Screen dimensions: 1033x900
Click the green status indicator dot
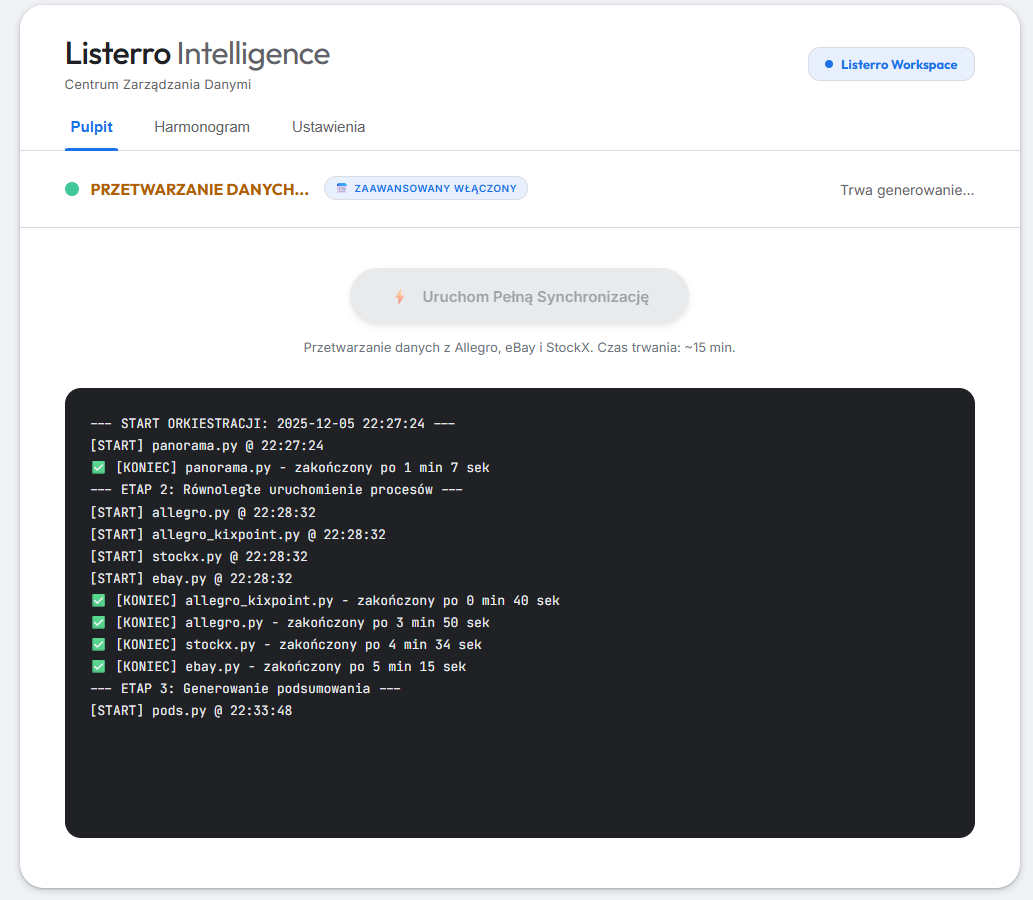click(x=72, y=189)
